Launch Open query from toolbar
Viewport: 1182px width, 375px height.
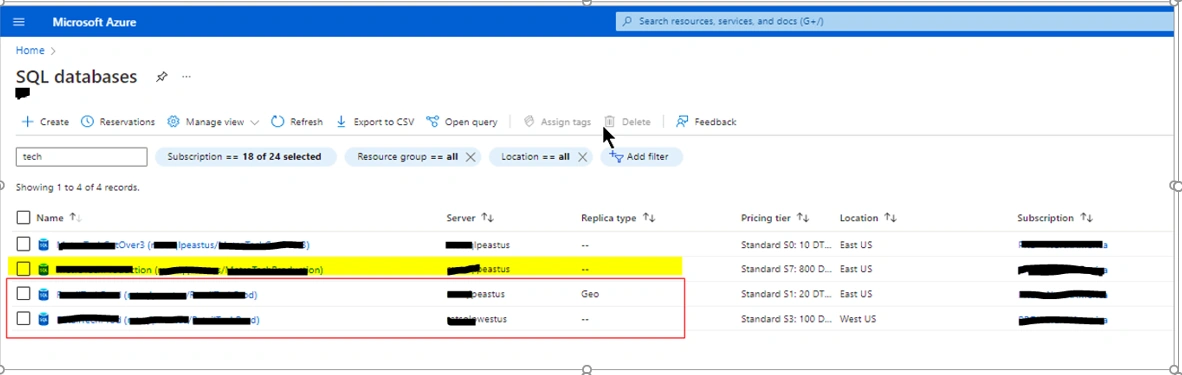pyautogui.click(x=462, y=121)
